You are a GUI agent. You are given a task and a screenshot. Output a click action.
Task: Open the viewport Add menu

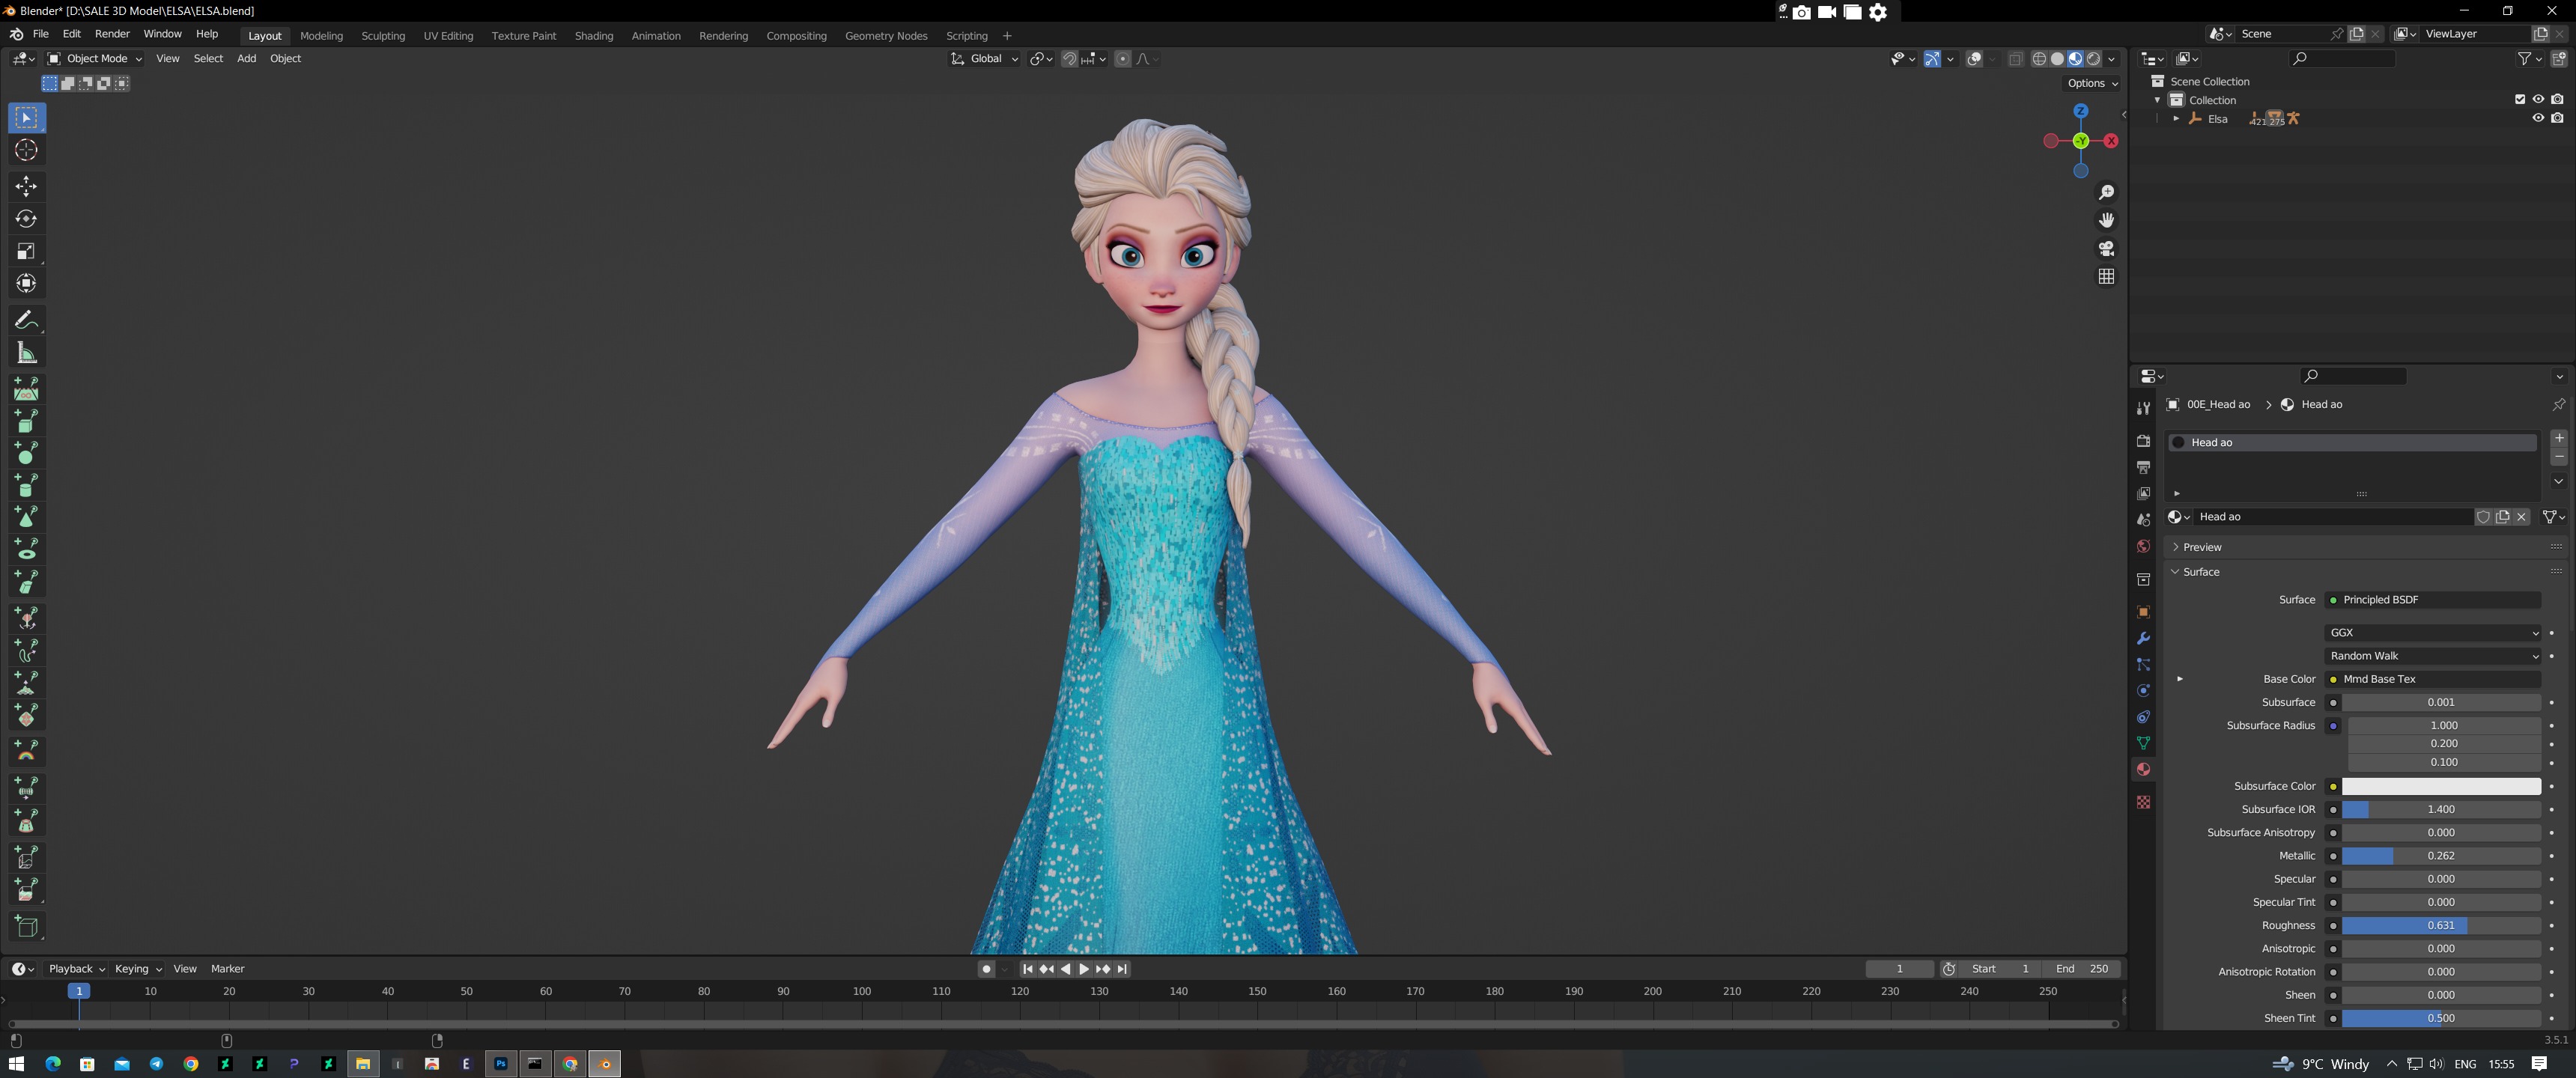(x=246, y=59)
